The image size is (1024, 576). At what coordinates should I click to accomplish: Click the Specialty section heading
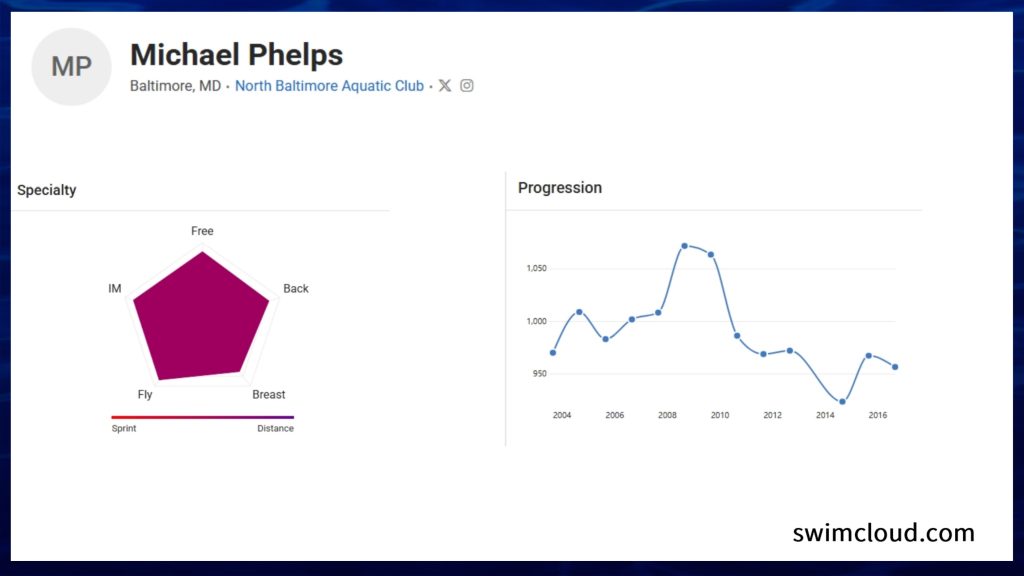tap(46, 190)
